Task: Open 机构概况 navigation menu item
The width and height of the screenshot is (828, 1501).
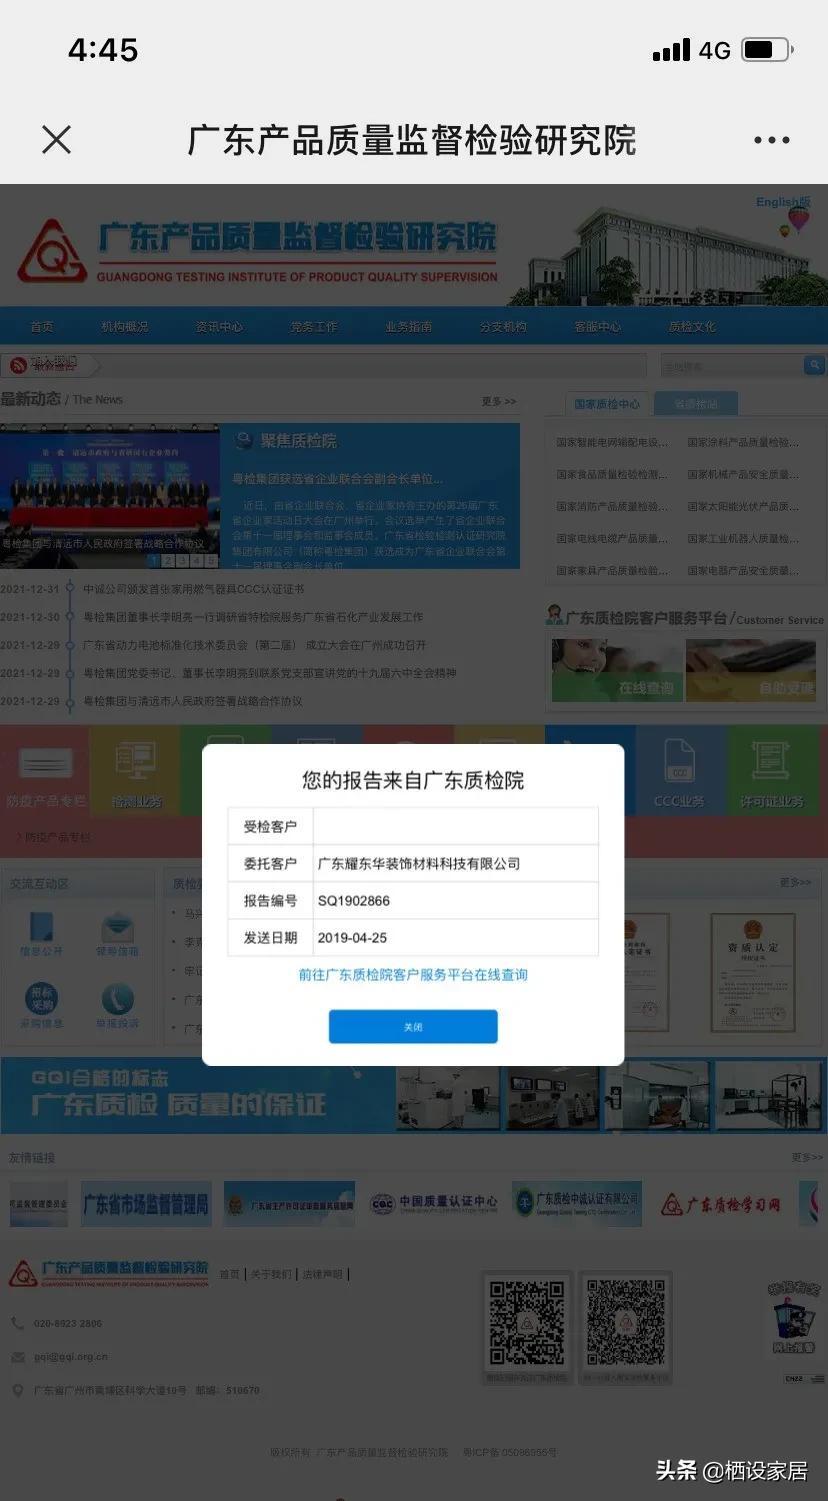Action: click(x=124, y=327)
